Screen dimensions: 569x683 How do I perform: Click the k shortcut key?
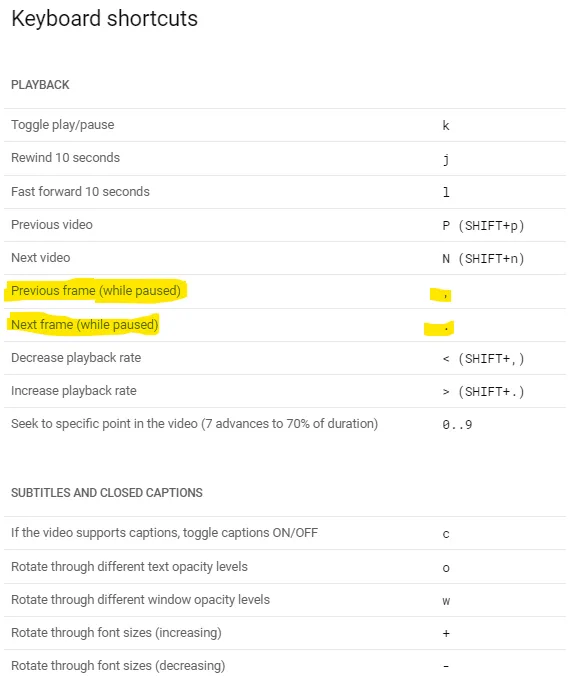point(446,125)
